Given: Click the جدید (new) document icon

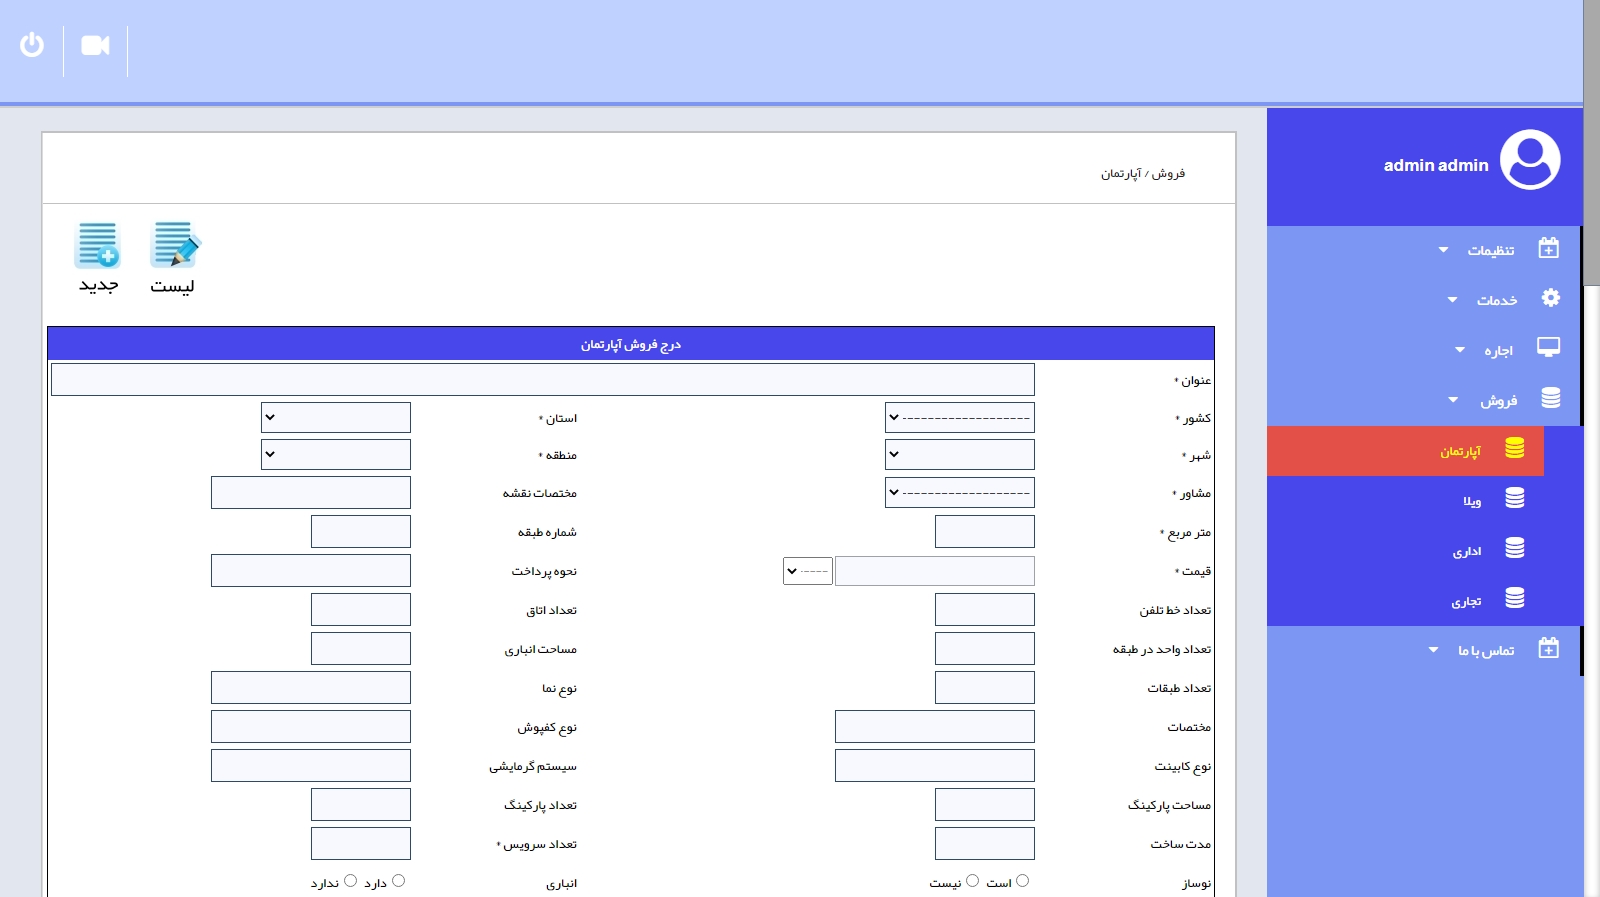Looking at the screenshot, I should pyautogui.click(x=98, y=246).
